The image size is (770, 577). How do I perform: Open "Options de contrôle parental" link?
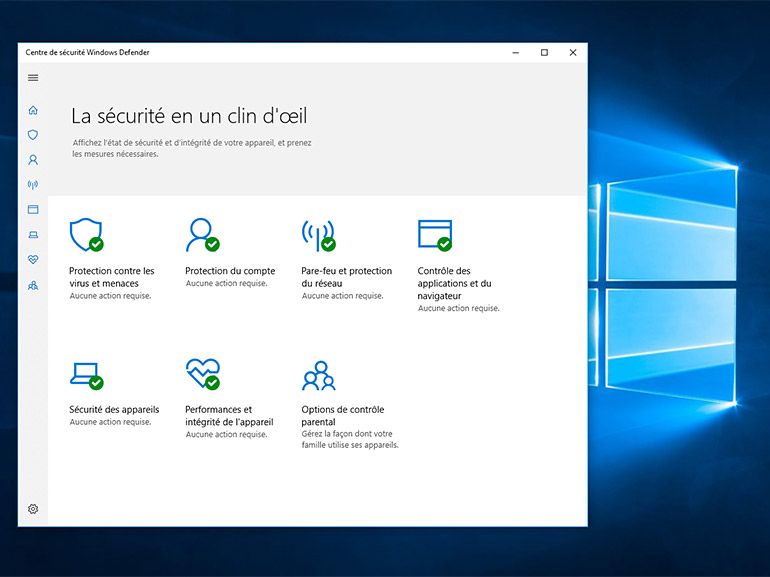tap(342, 416)
